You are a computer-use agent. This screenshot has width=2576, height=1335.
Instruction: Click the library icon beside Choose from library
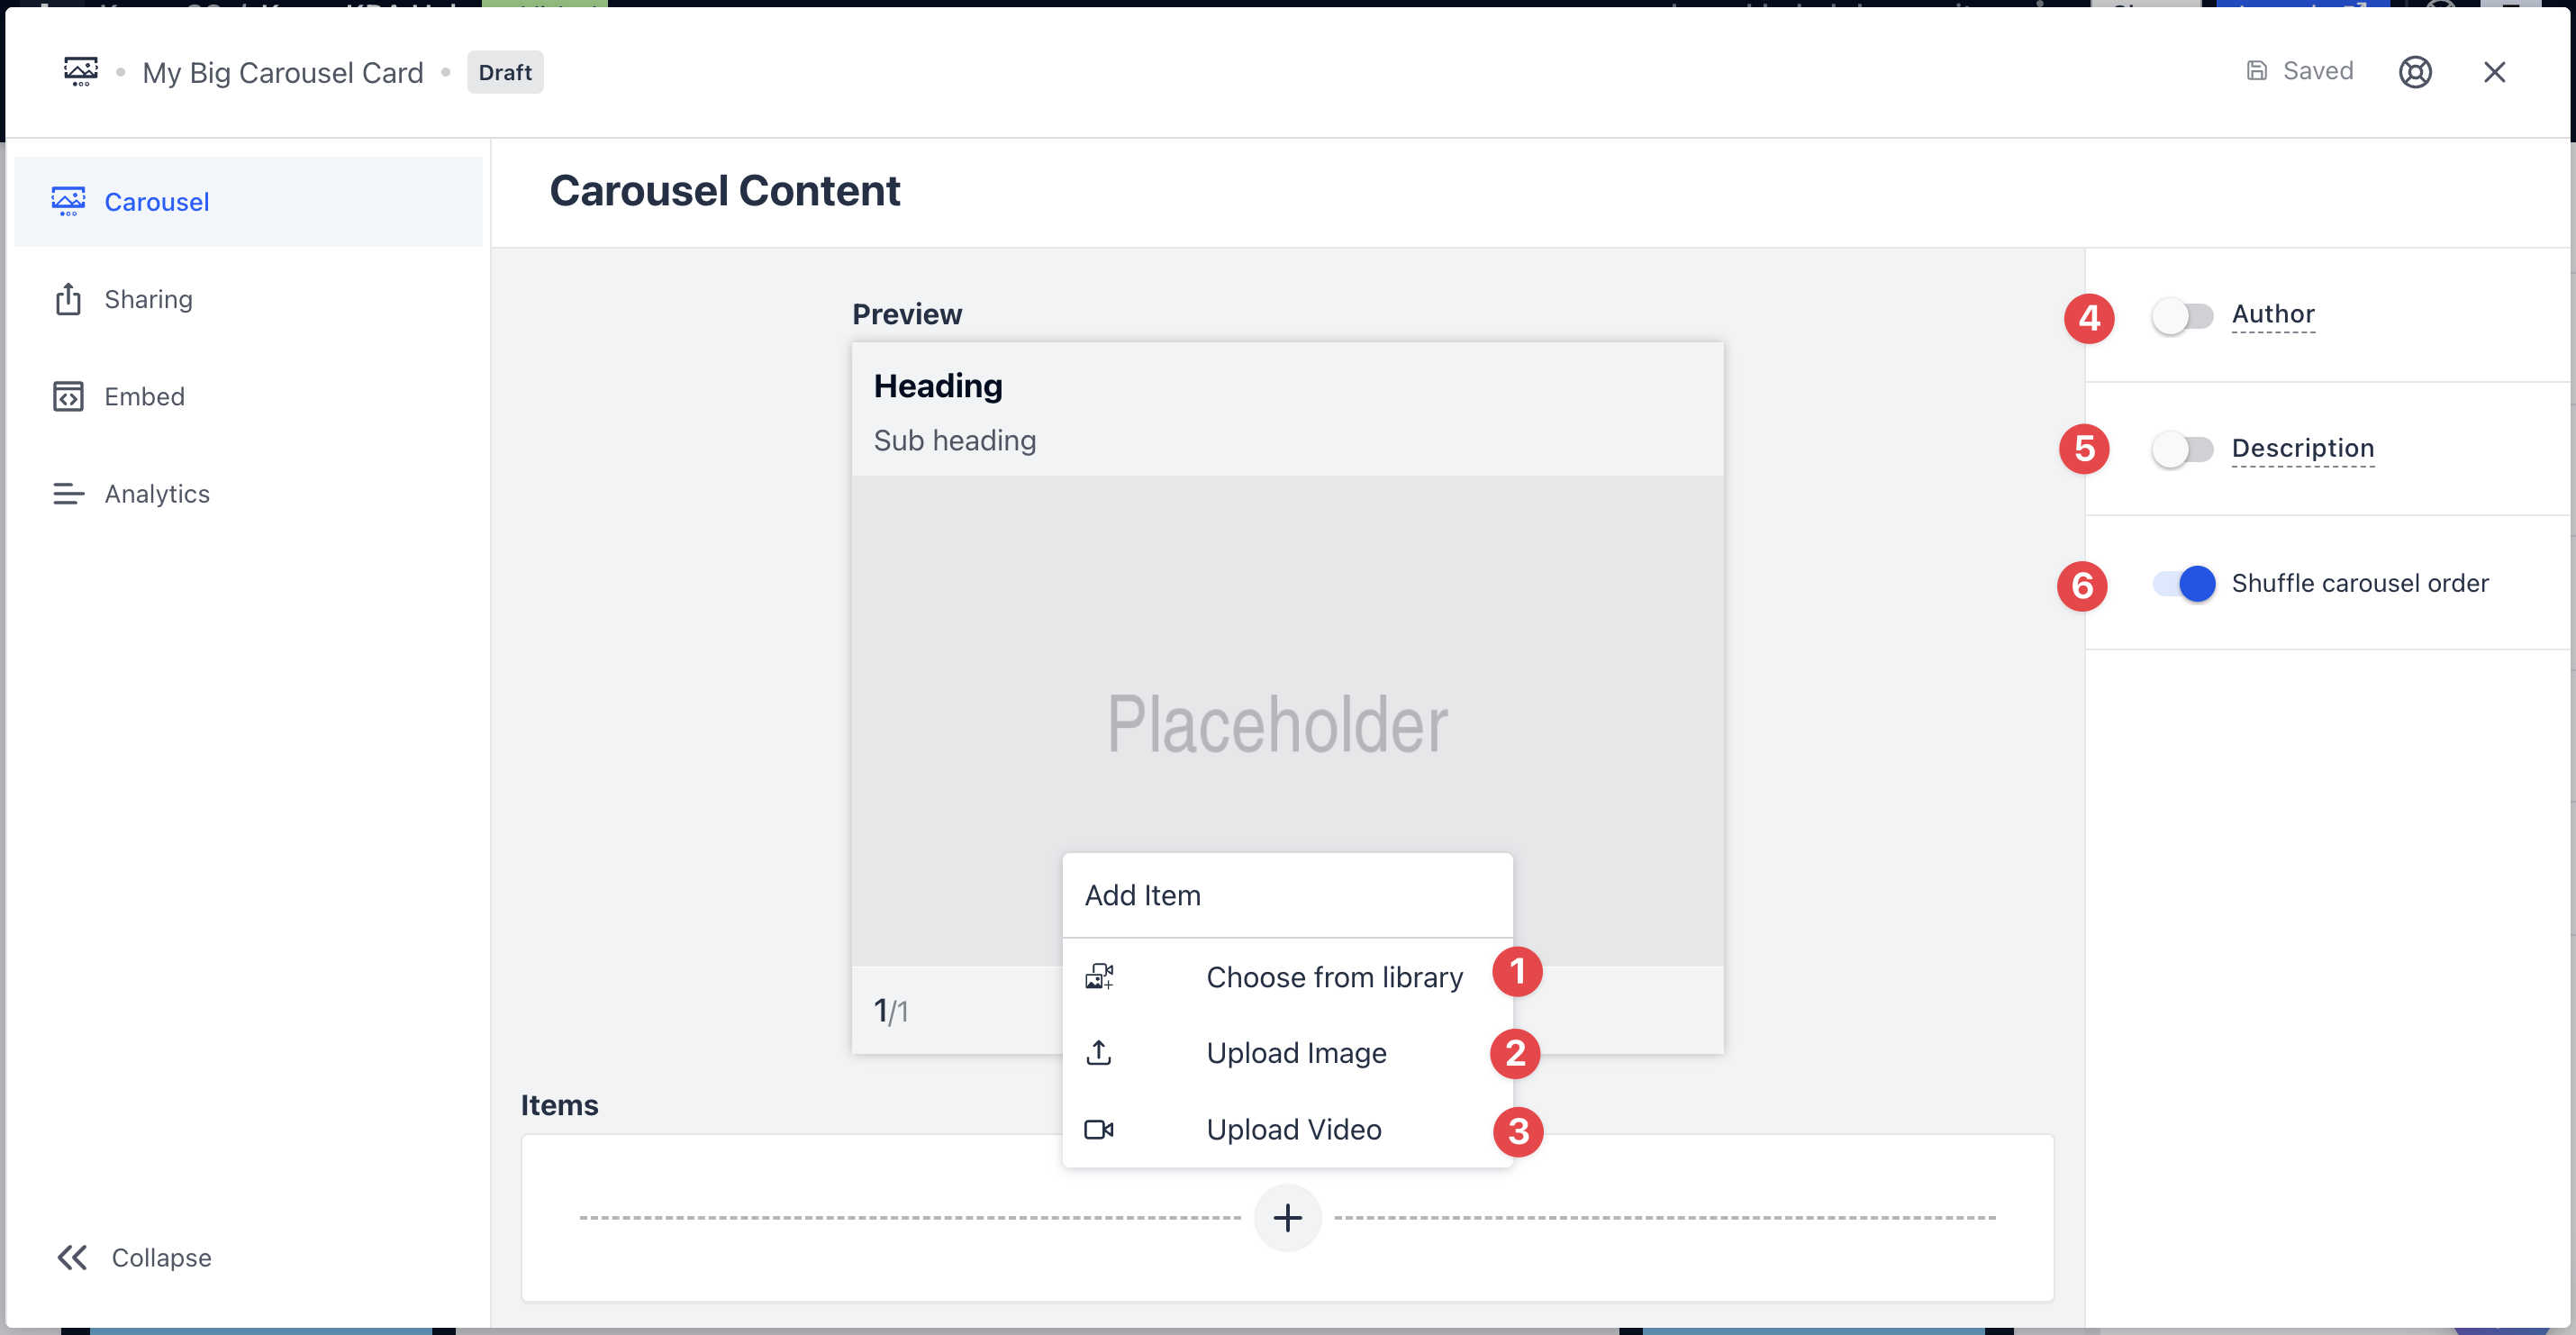click(1099, 976)
